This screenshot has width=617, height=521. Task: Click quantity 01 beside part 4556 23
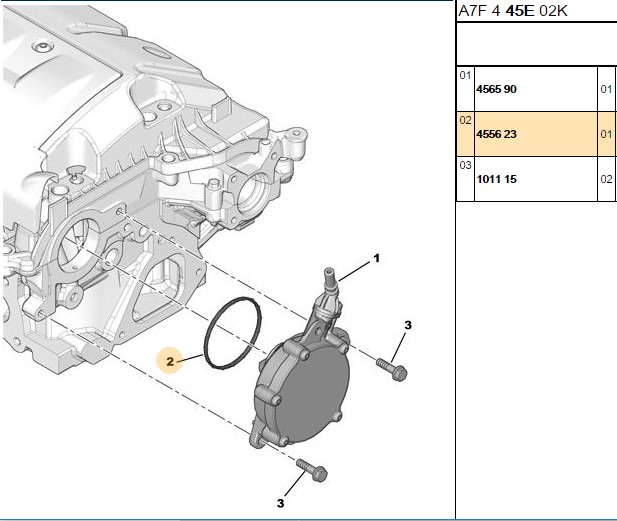click(x=606, y=134)
